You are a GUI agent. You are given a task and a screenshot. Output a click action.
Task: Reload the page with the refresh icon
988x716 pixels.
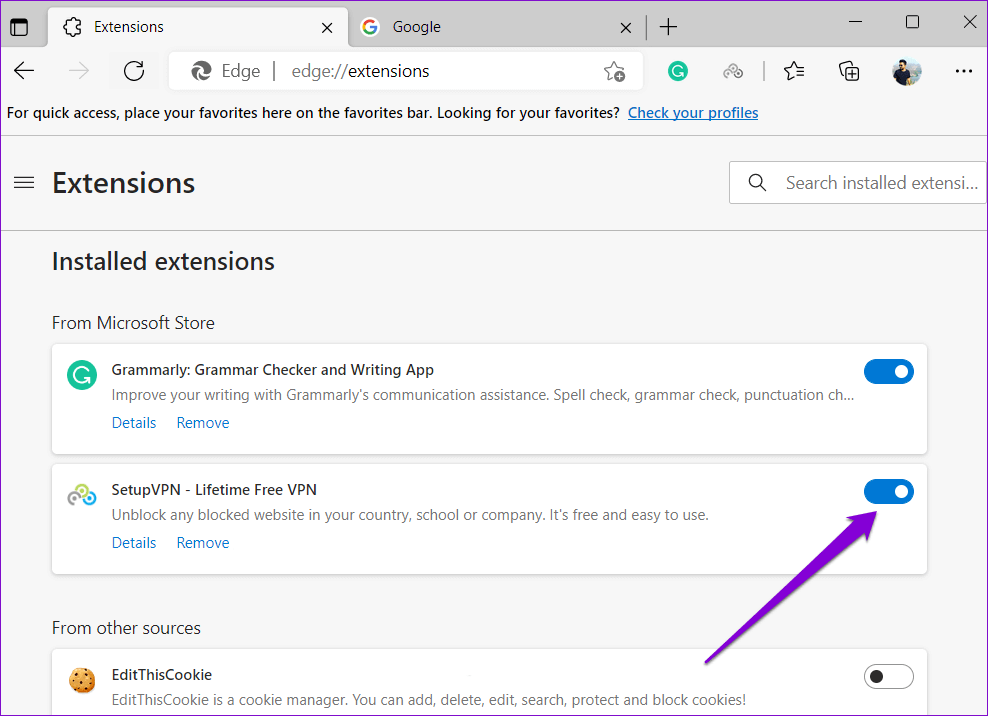[134, 71]
